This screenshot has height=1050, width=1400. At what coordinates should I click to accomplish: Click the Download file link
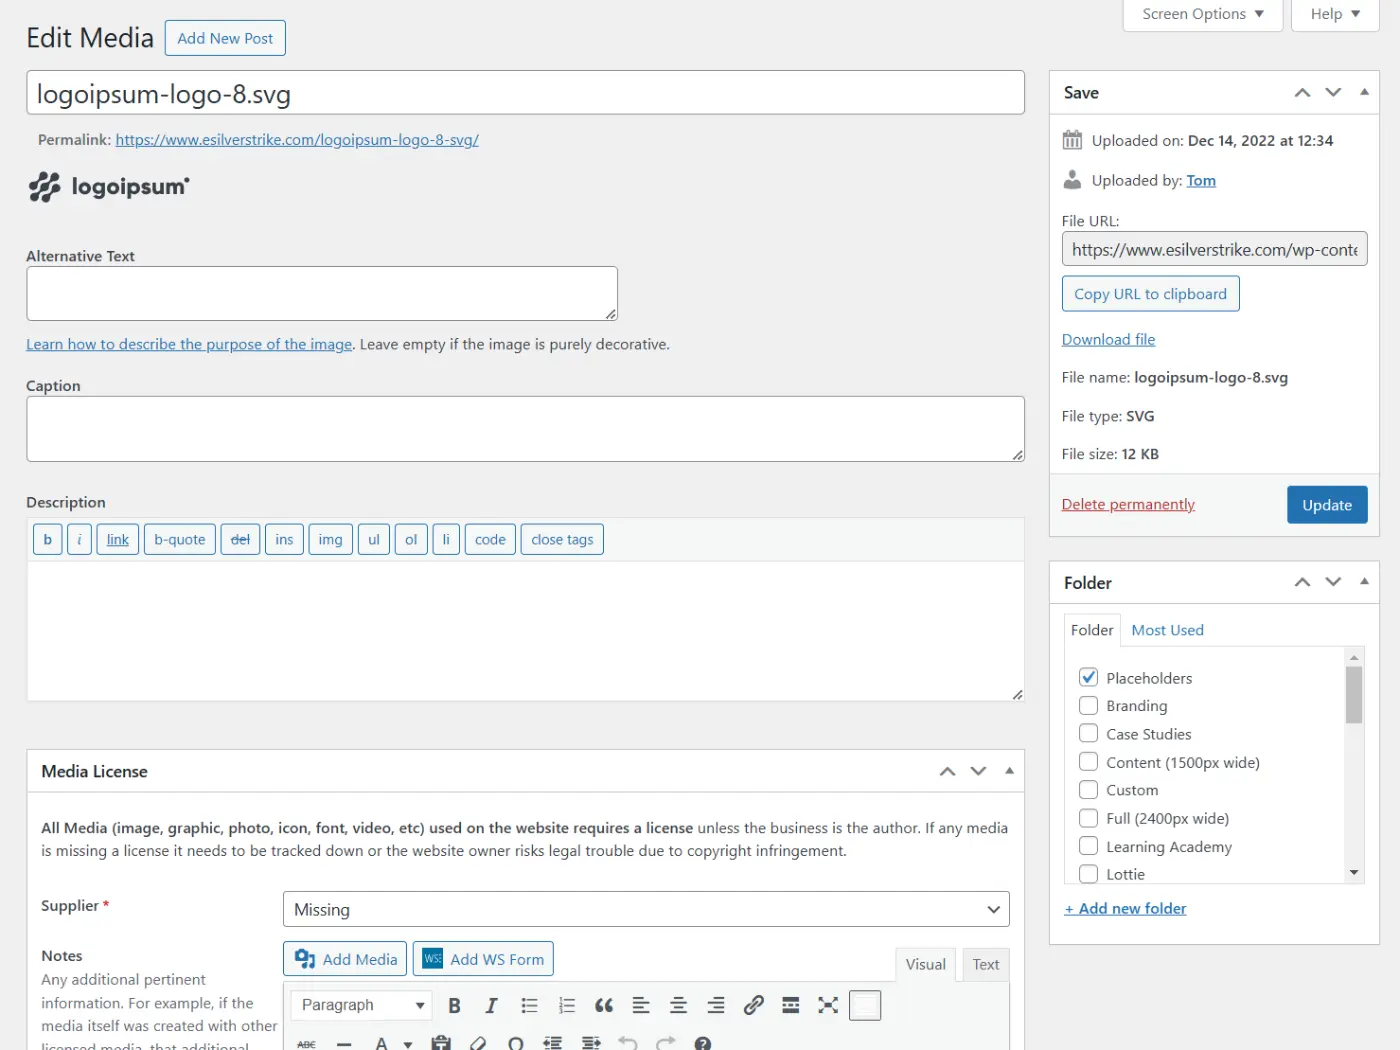[x=1108, y=339]
